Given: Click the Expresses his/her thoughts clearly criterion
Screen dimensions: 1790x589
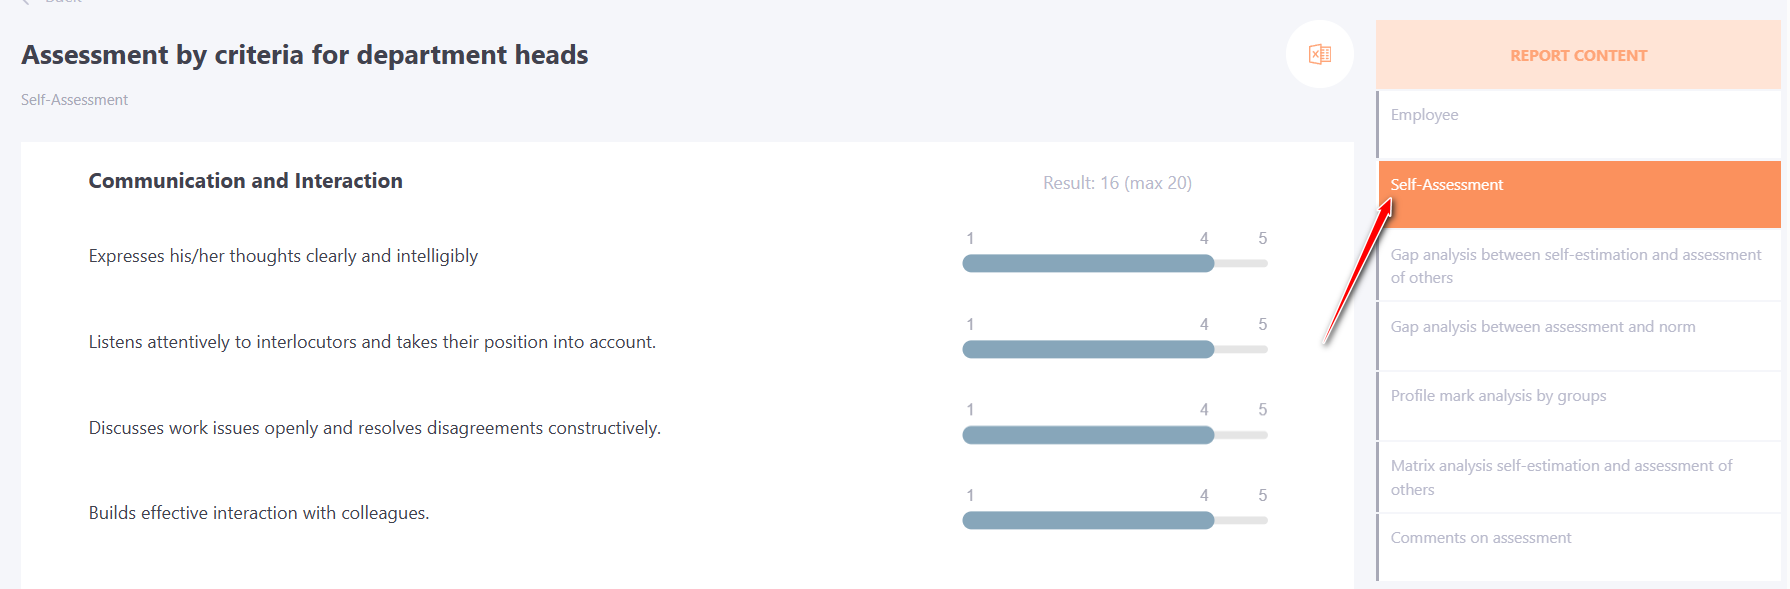Looking at the screenshot, I should [283, 256].
